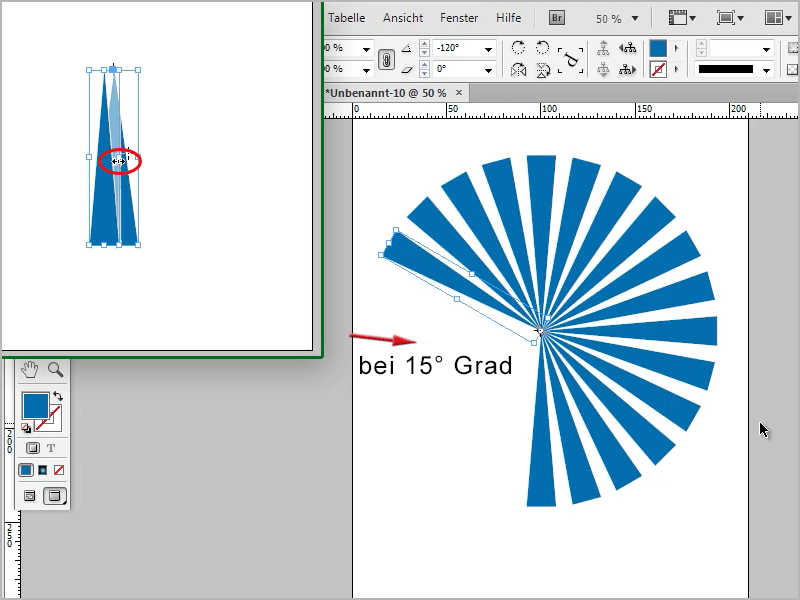The width and height of the screenshot is (800, 600).
Task: Toggle constrain proportions chain-link button
Action: pos(386,60)
